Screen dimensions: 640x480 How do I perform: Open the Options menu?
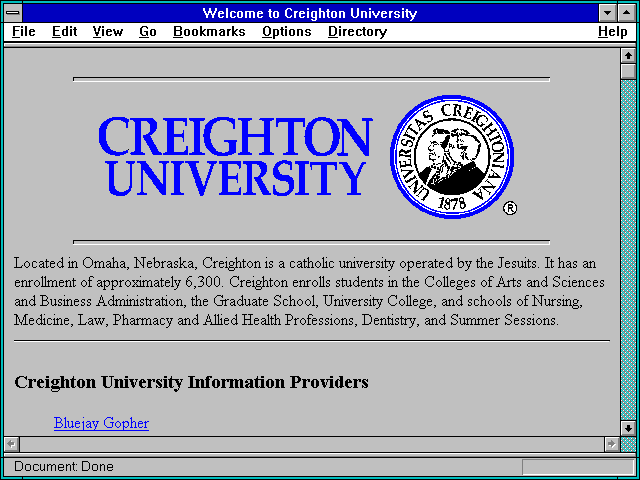click(x=287, y=31)
